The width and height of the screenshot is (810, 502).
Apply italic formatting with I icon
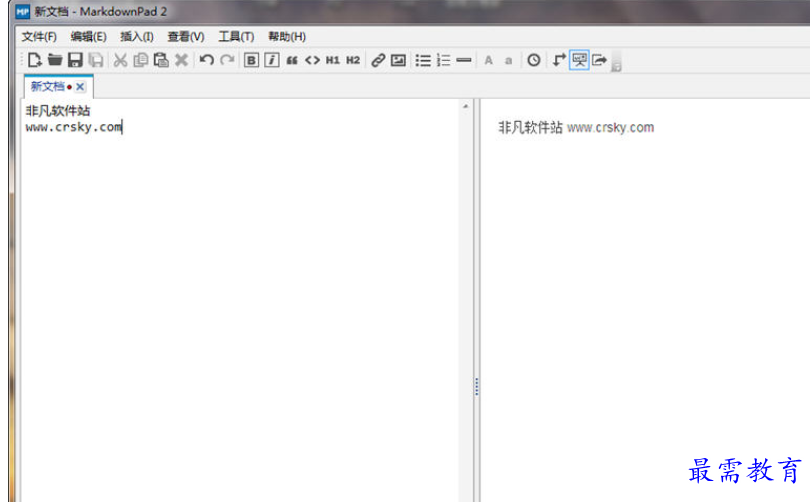pyautogui.click(x=272, y=60)
